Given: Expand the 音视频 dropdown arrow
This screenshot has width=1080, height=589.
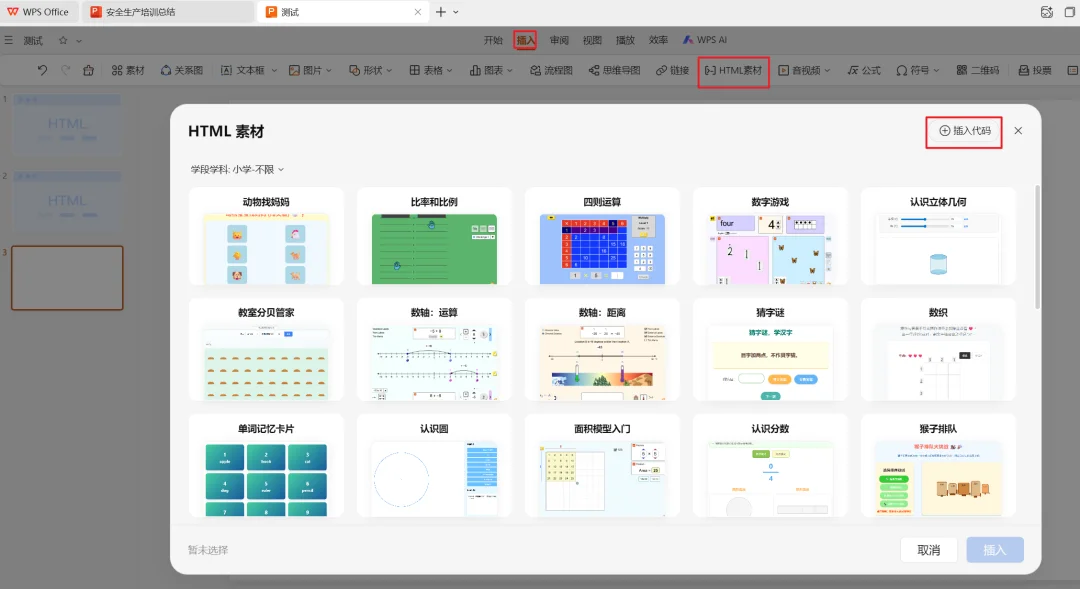Looking at the screenshot, I should 827,71.
